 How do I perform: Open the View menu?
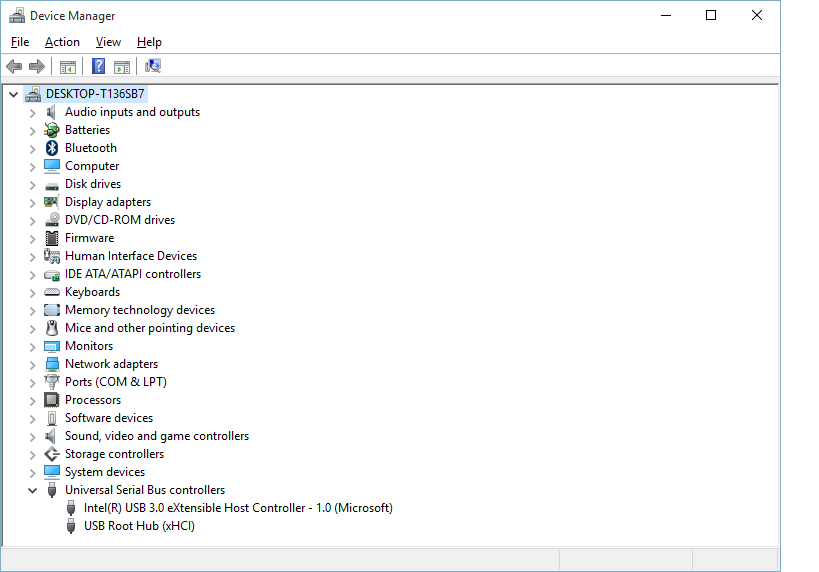108,42
